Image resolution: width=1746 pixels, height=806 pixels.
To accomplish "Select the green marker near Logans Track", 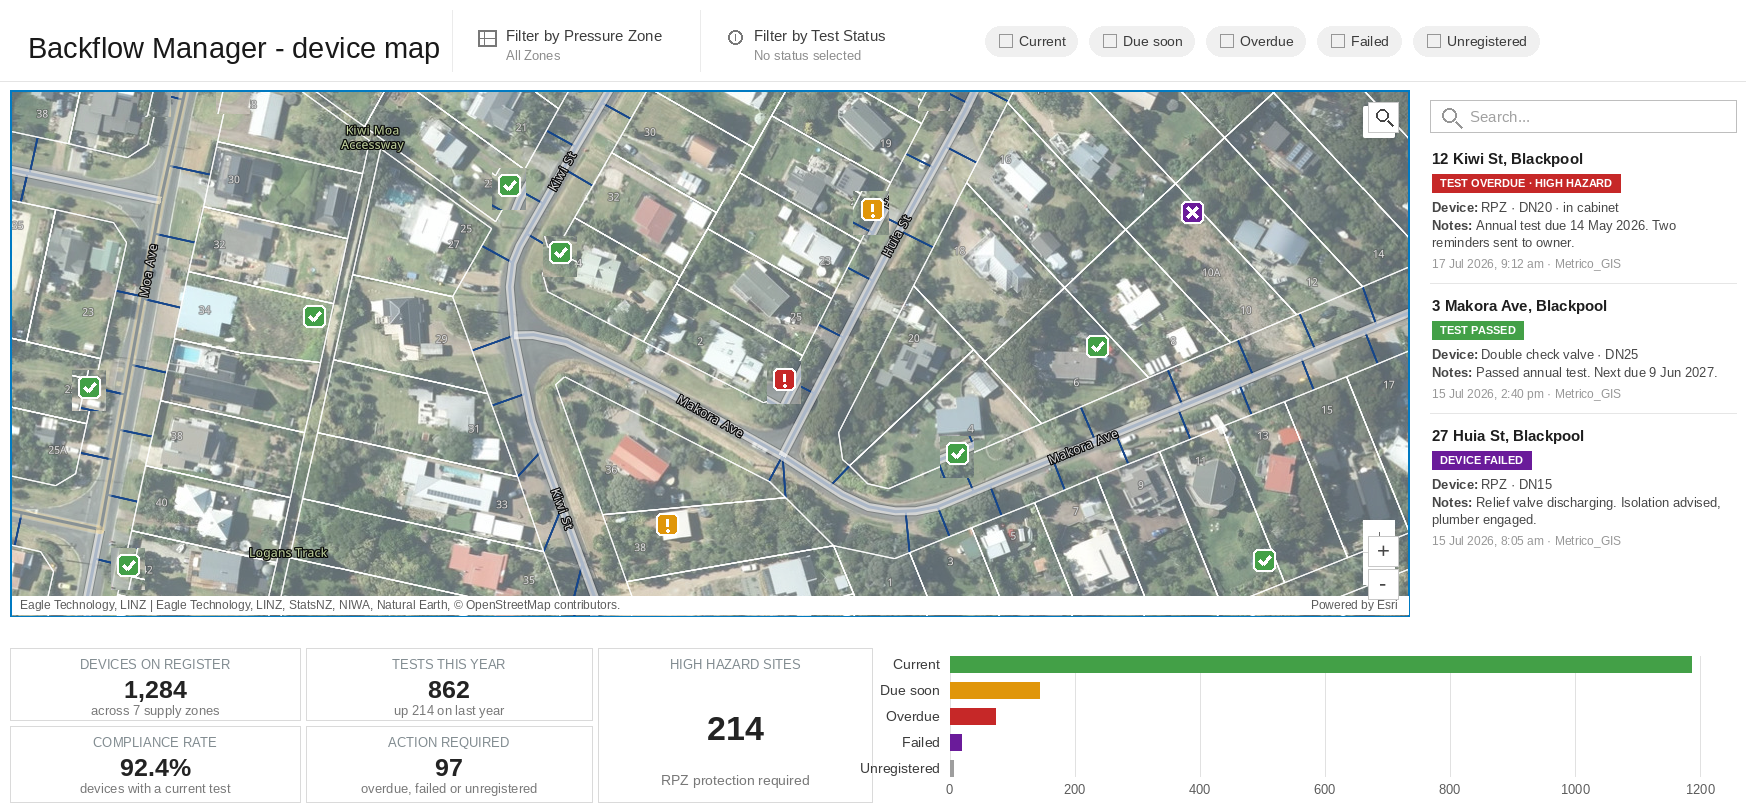I will [129, 565].
